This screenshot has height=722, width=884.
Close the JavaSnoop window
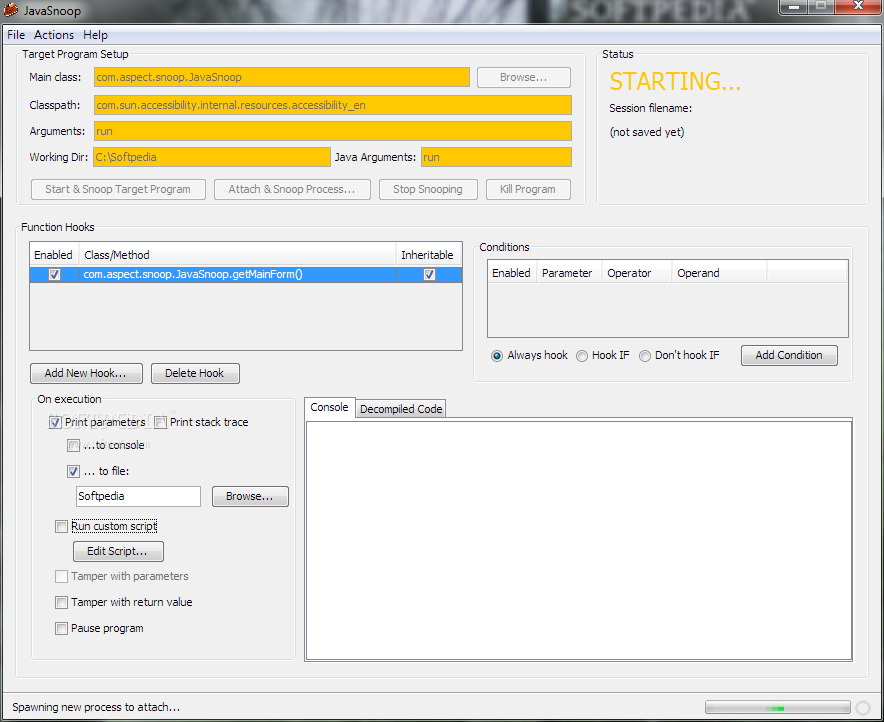pos(858,6)
